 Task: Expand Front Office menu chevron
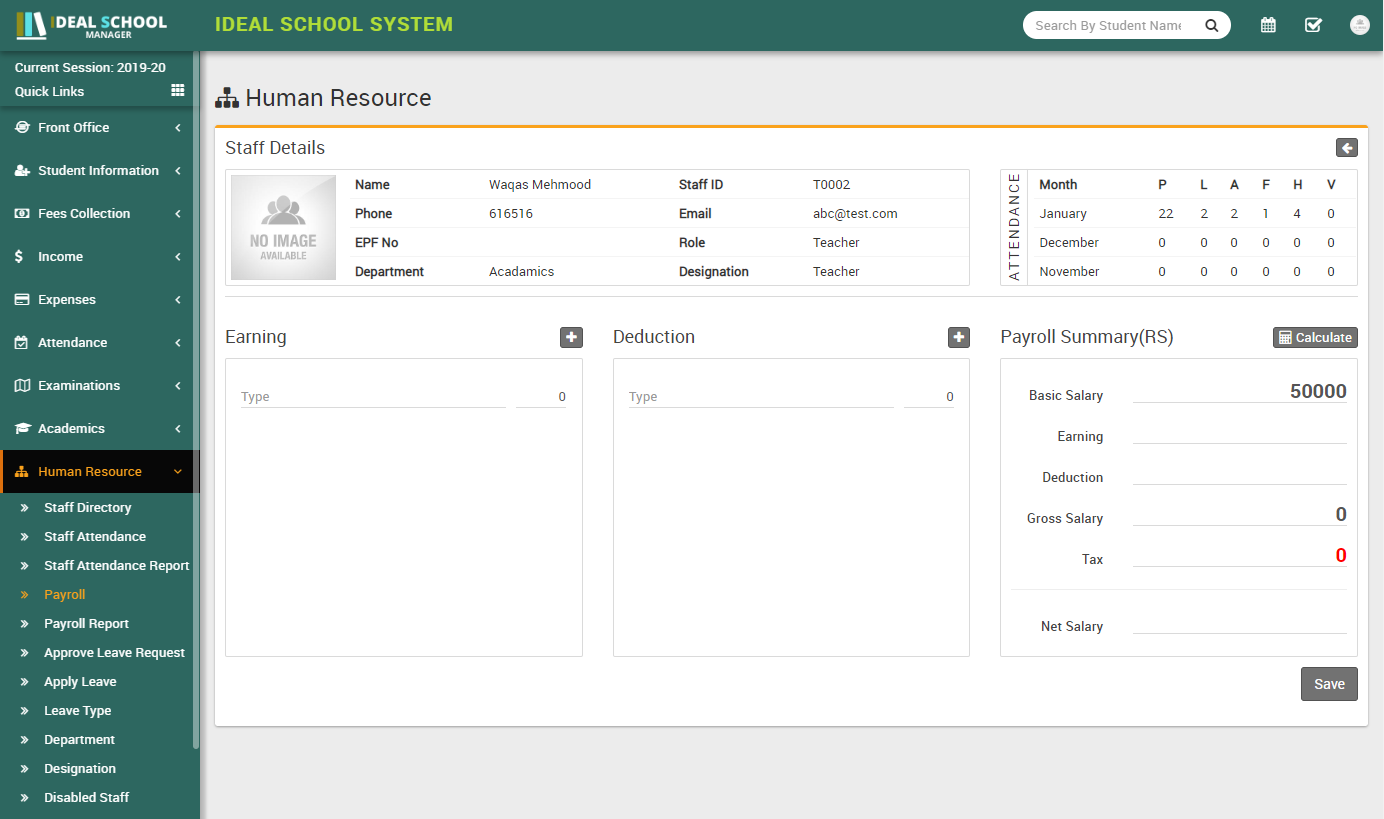click(x=178, y=128)
